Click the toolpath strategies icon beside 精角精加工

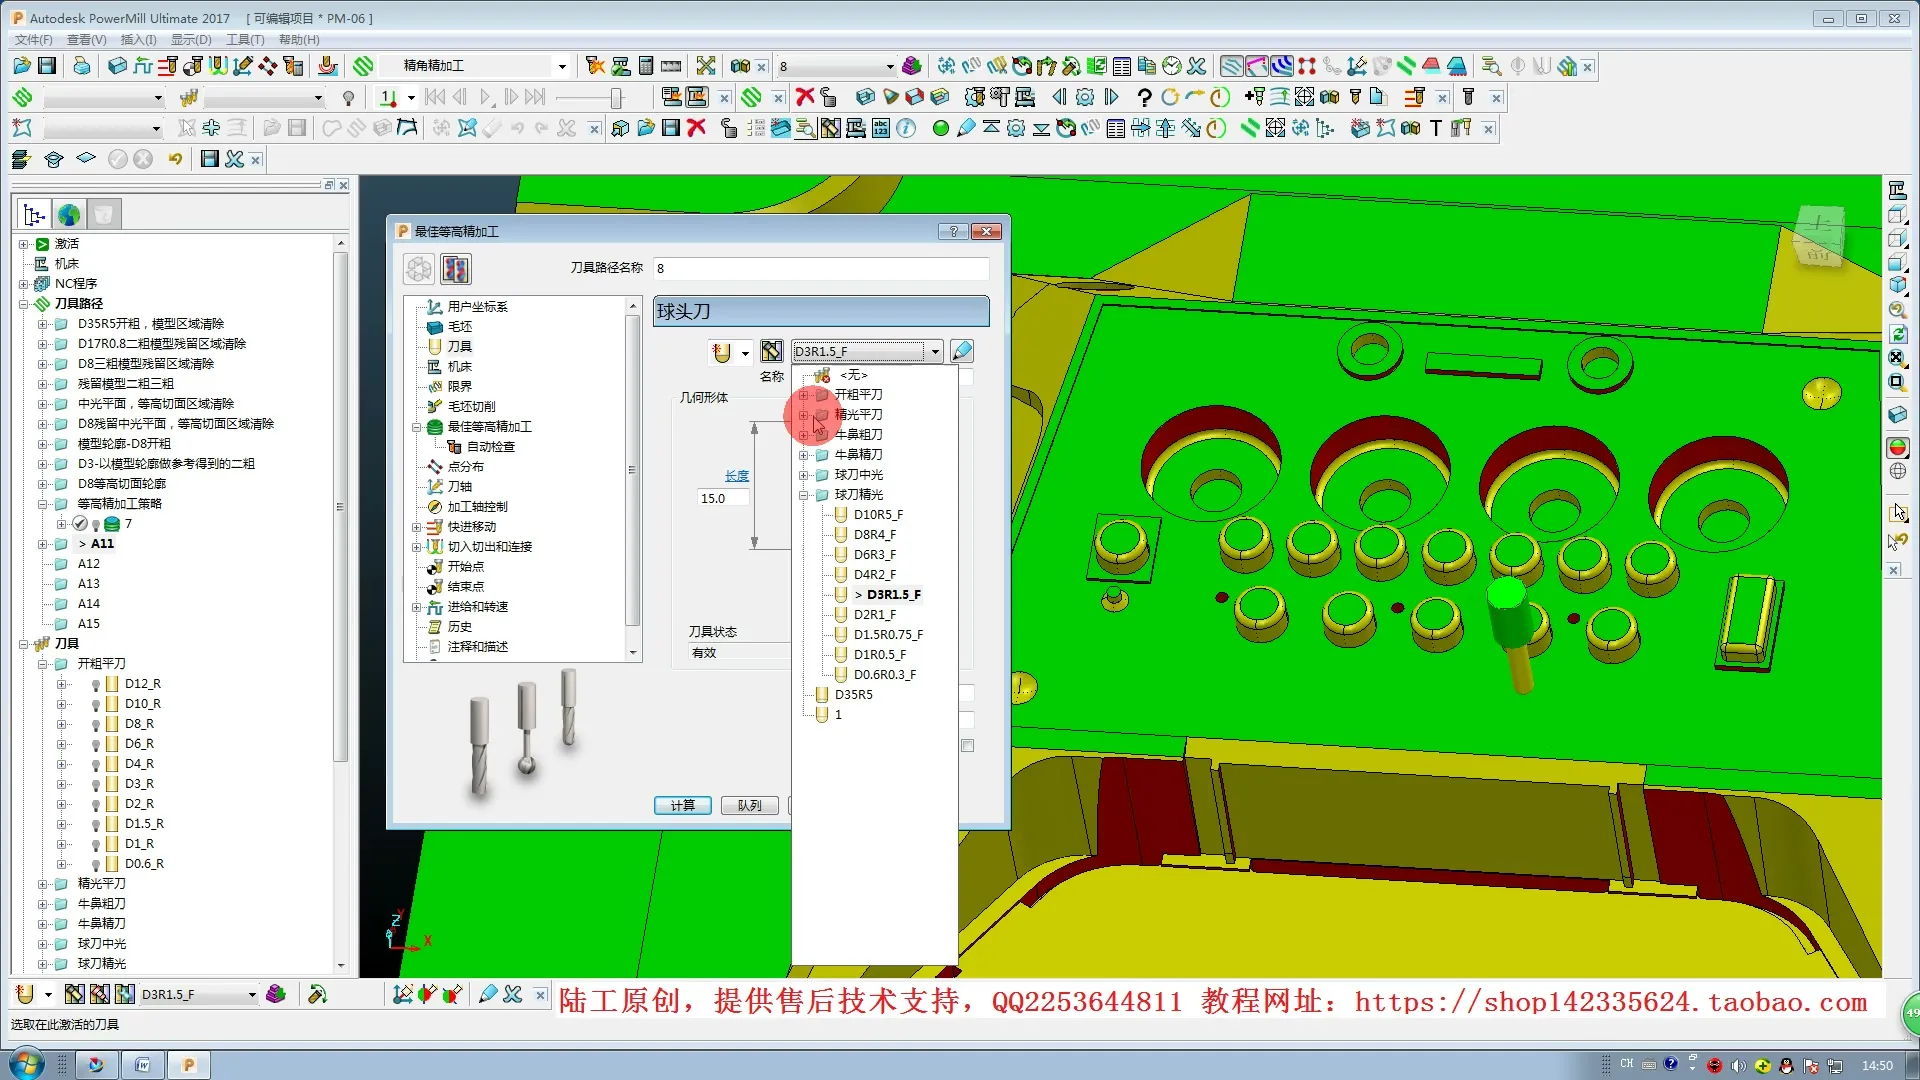point(363,66)
